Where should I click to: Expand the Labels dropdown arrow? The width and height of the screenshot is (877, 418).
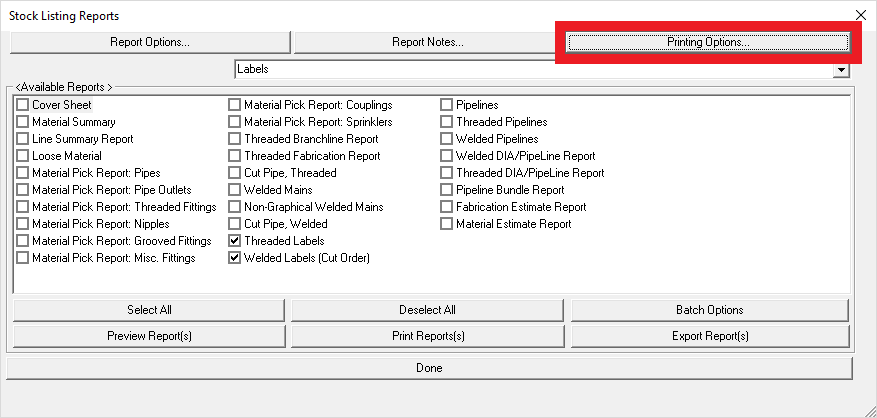tap(841, 69)
